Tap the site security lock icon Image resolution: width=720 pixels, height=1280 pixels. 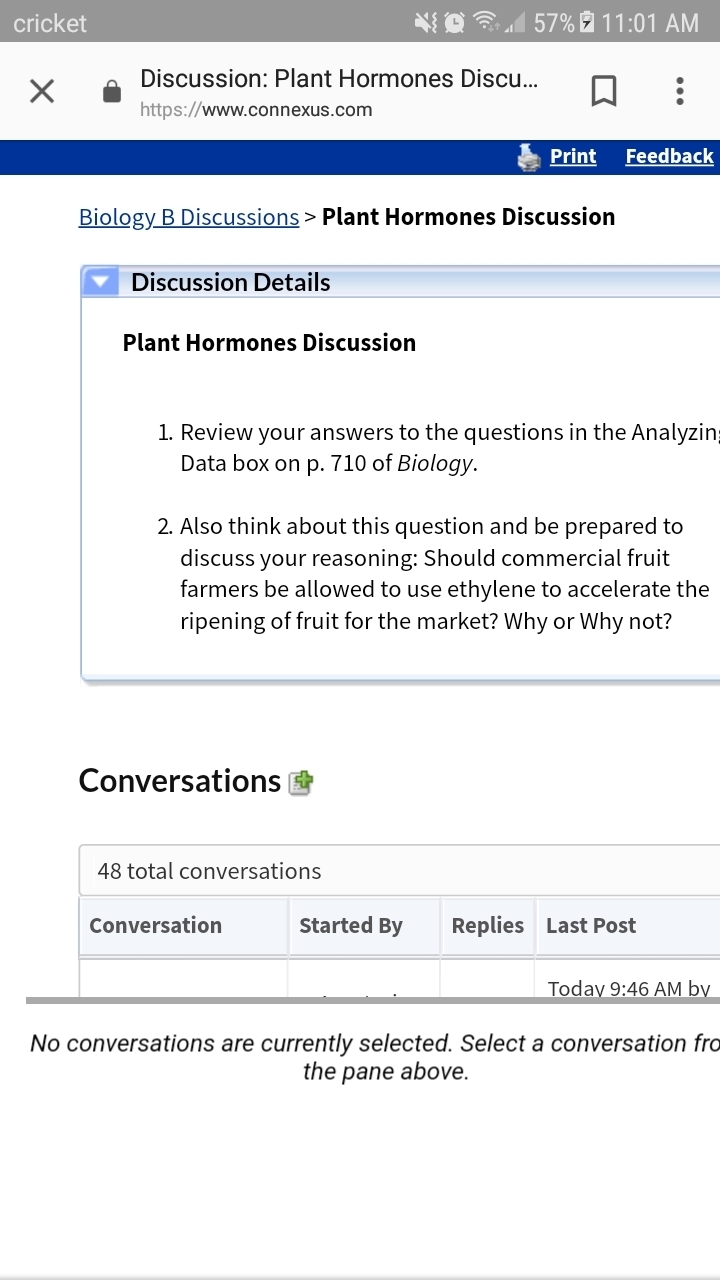(x=112, y=93)
